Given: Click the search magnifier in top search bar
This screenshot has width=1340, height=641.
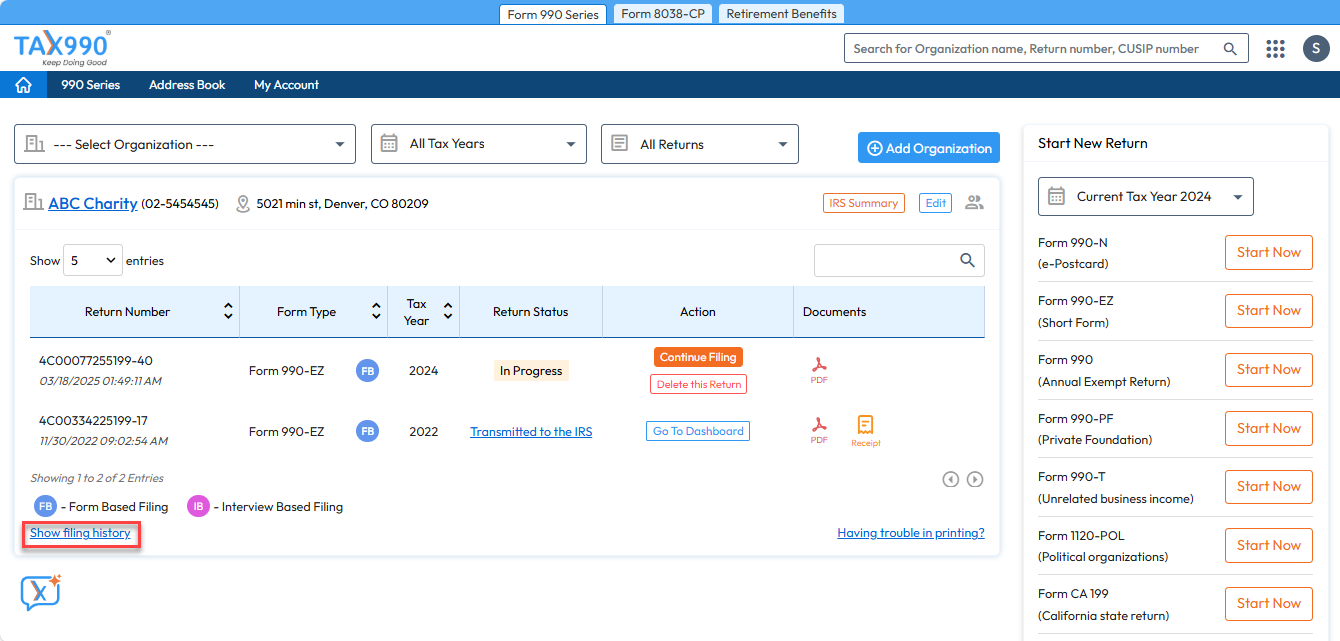Looking at the screenshot, I should point(1230,48).
